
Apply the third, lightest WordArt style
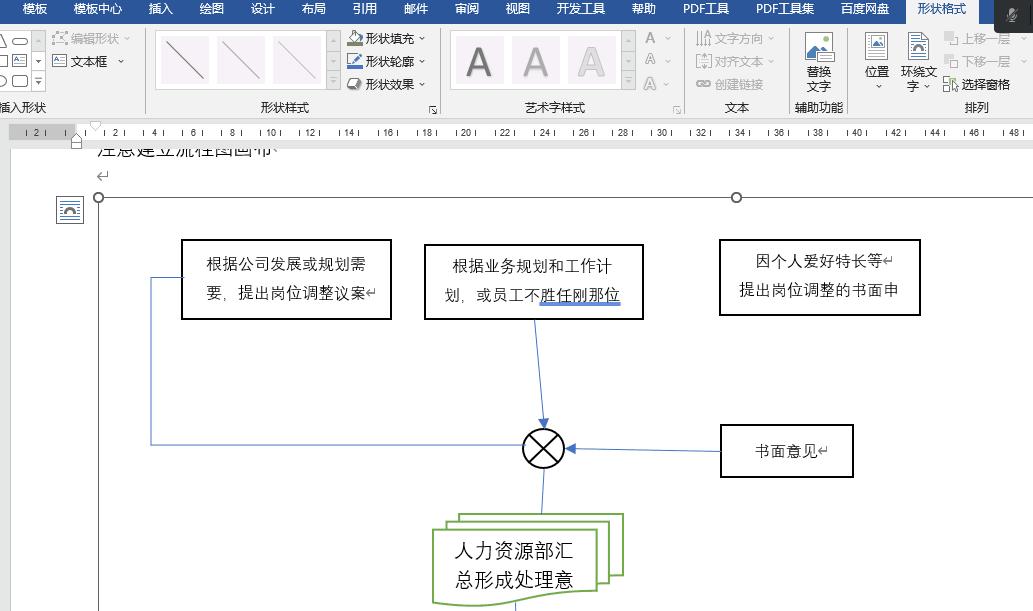590,61
